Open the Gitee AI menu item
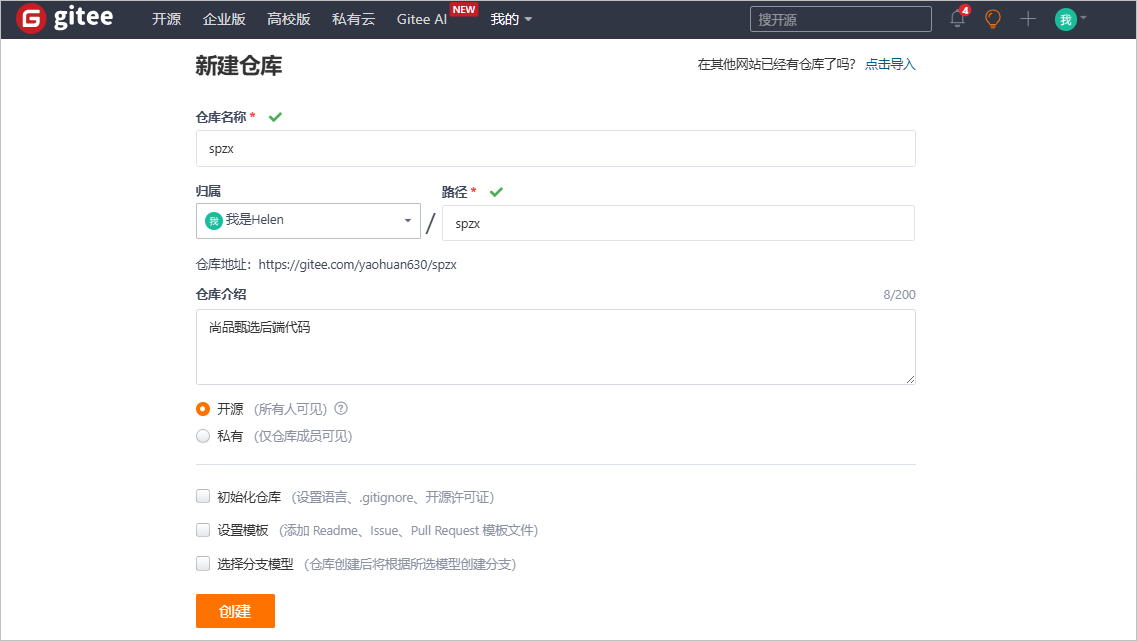 point(421,20)
